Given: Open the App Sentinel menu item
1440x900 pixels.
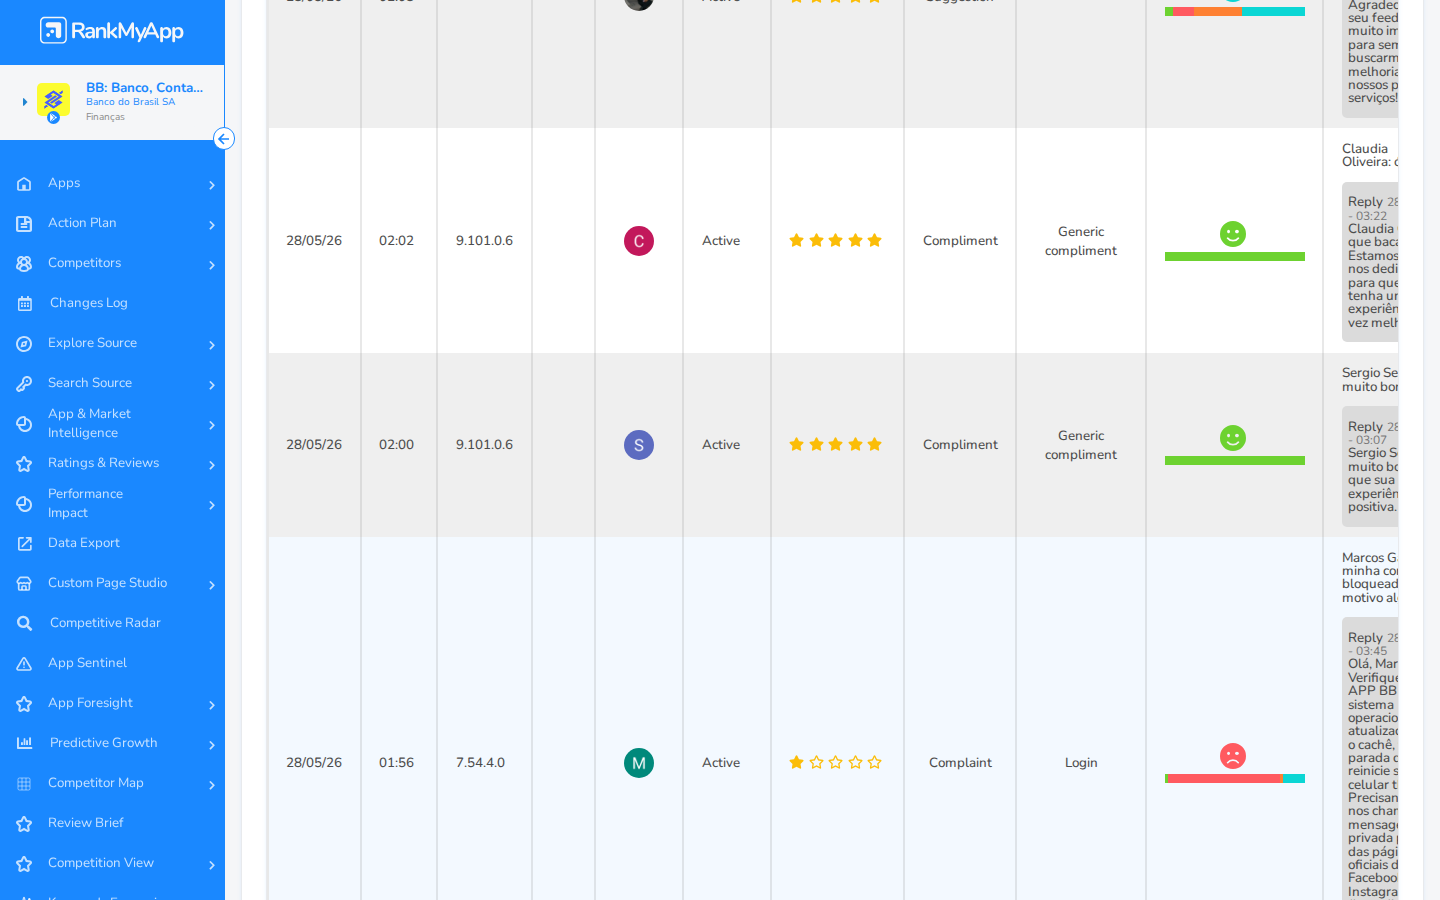Looking at the screenshot, I should click(x=87, y=663).
